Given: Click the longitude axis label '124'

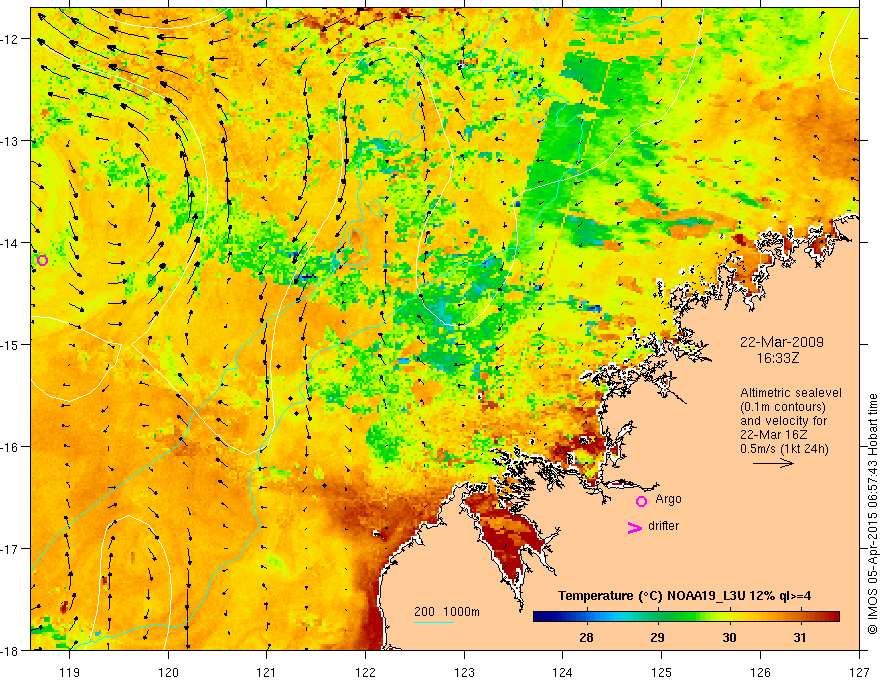Looking at the screenshot, I should (563, 672).
